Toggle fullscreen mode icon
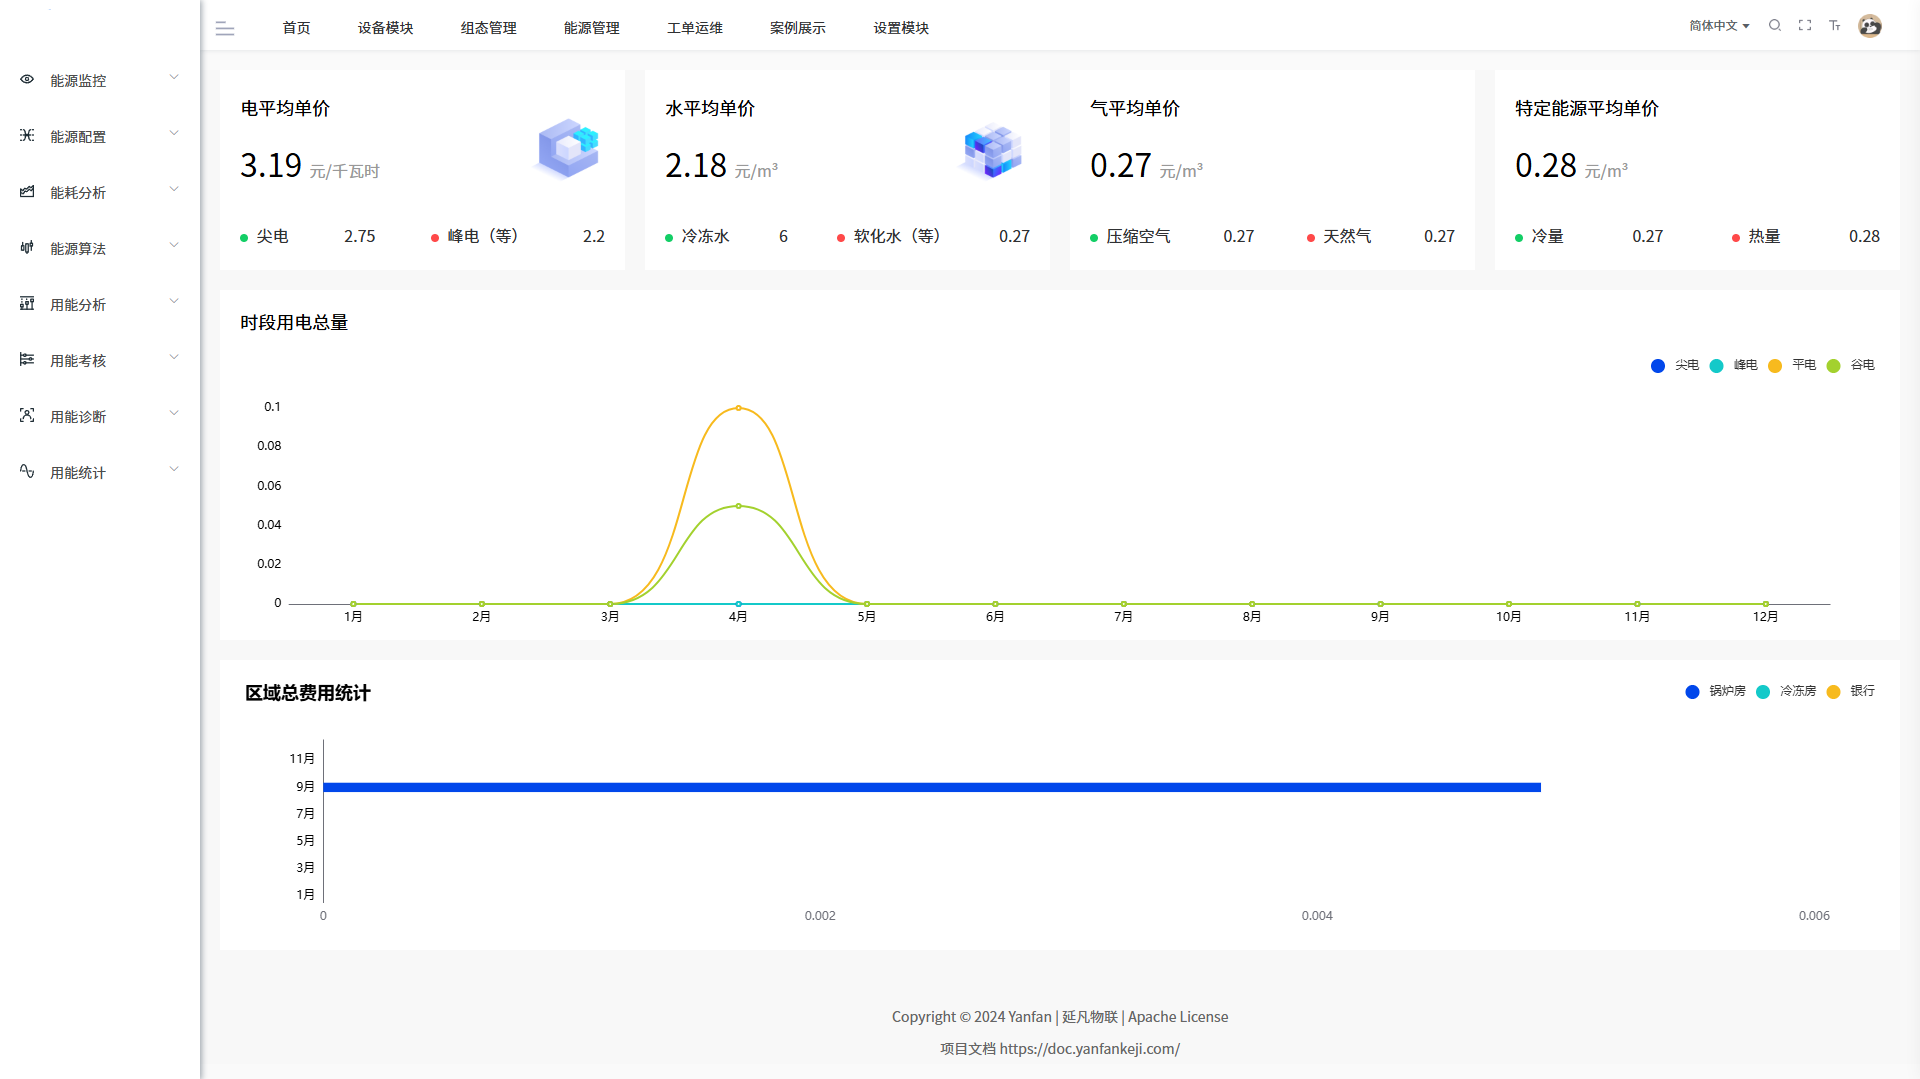This screenshot has height=1079, width=1920. [1805, 26]
